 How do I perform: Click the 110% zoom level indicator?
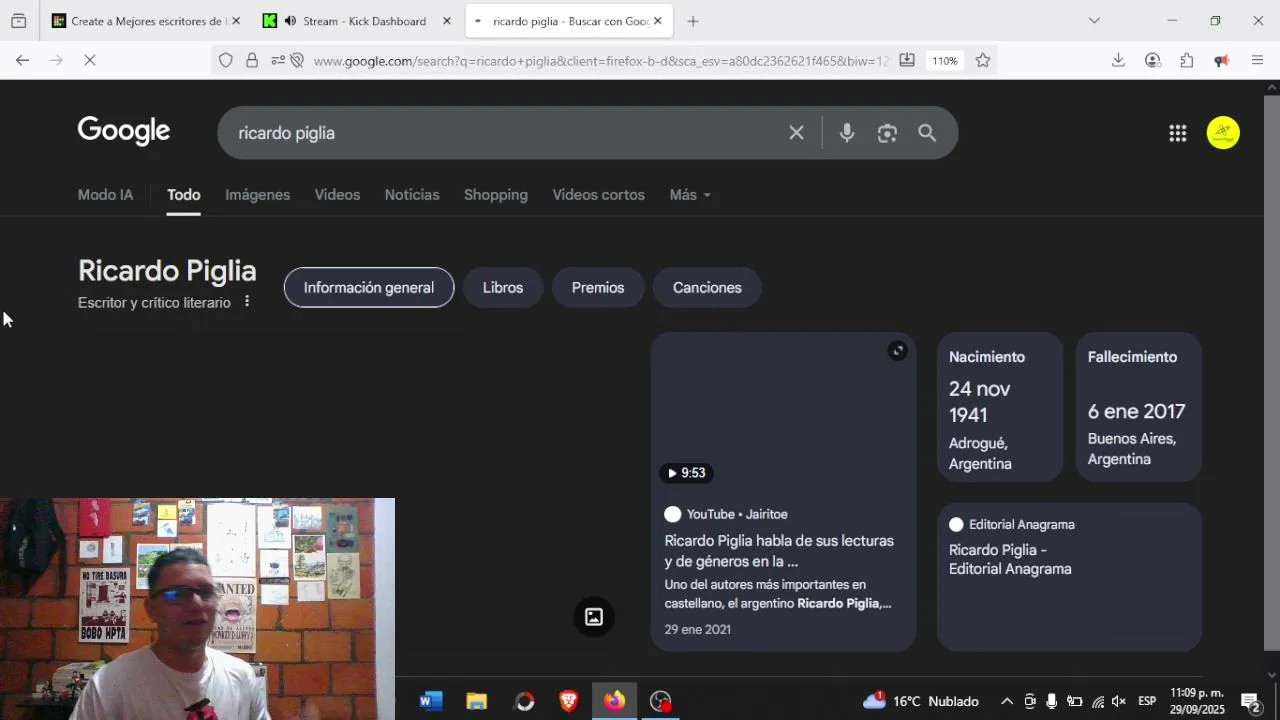(x=945, y=61)
